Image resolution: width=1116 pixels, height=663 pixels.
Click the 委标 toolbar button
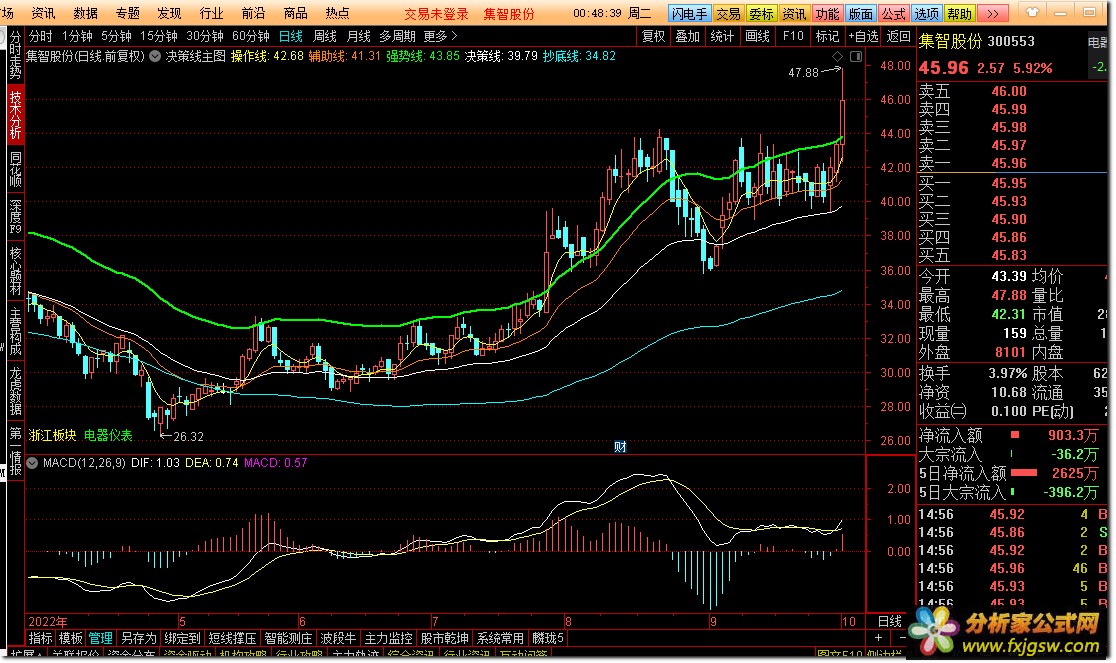click(x=761, y=14)
